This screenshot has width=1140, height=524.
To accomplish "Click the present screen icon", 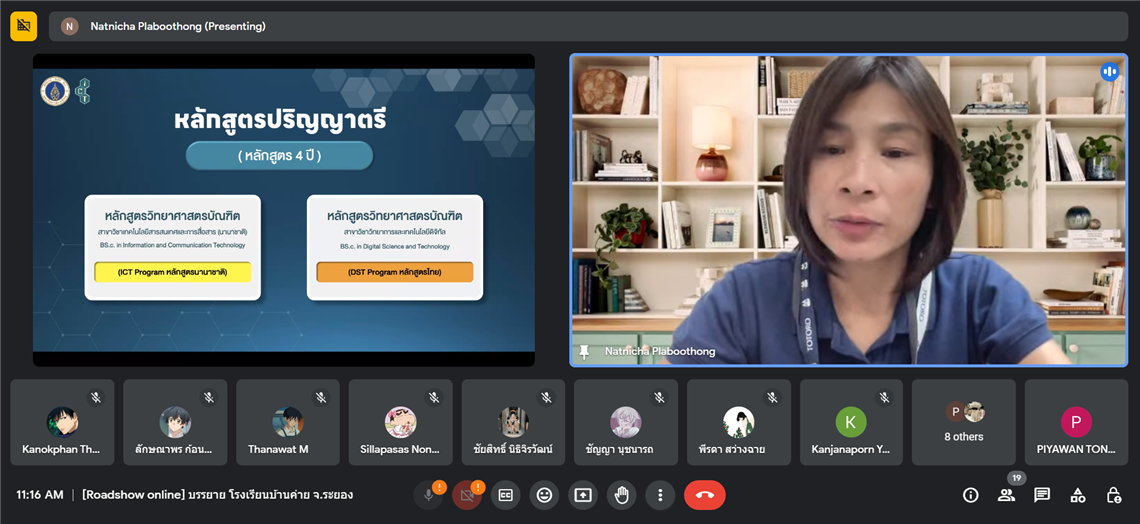I will [x=583, y=495].
